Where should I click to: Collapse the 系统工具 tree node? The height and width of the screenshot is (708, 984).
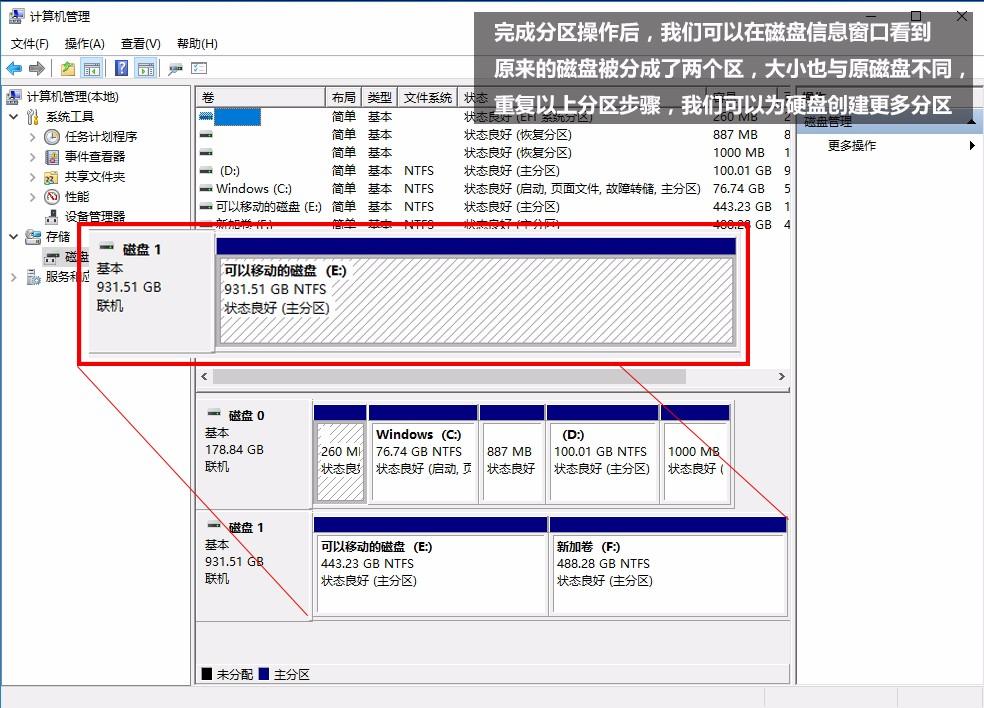coord(14,117)
